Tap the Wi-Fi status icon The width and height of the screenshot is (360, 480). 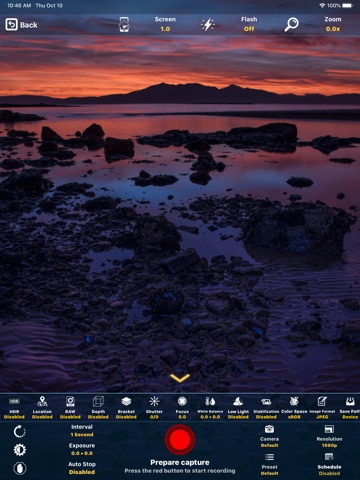pyautogui.click(x=322, y=5)
